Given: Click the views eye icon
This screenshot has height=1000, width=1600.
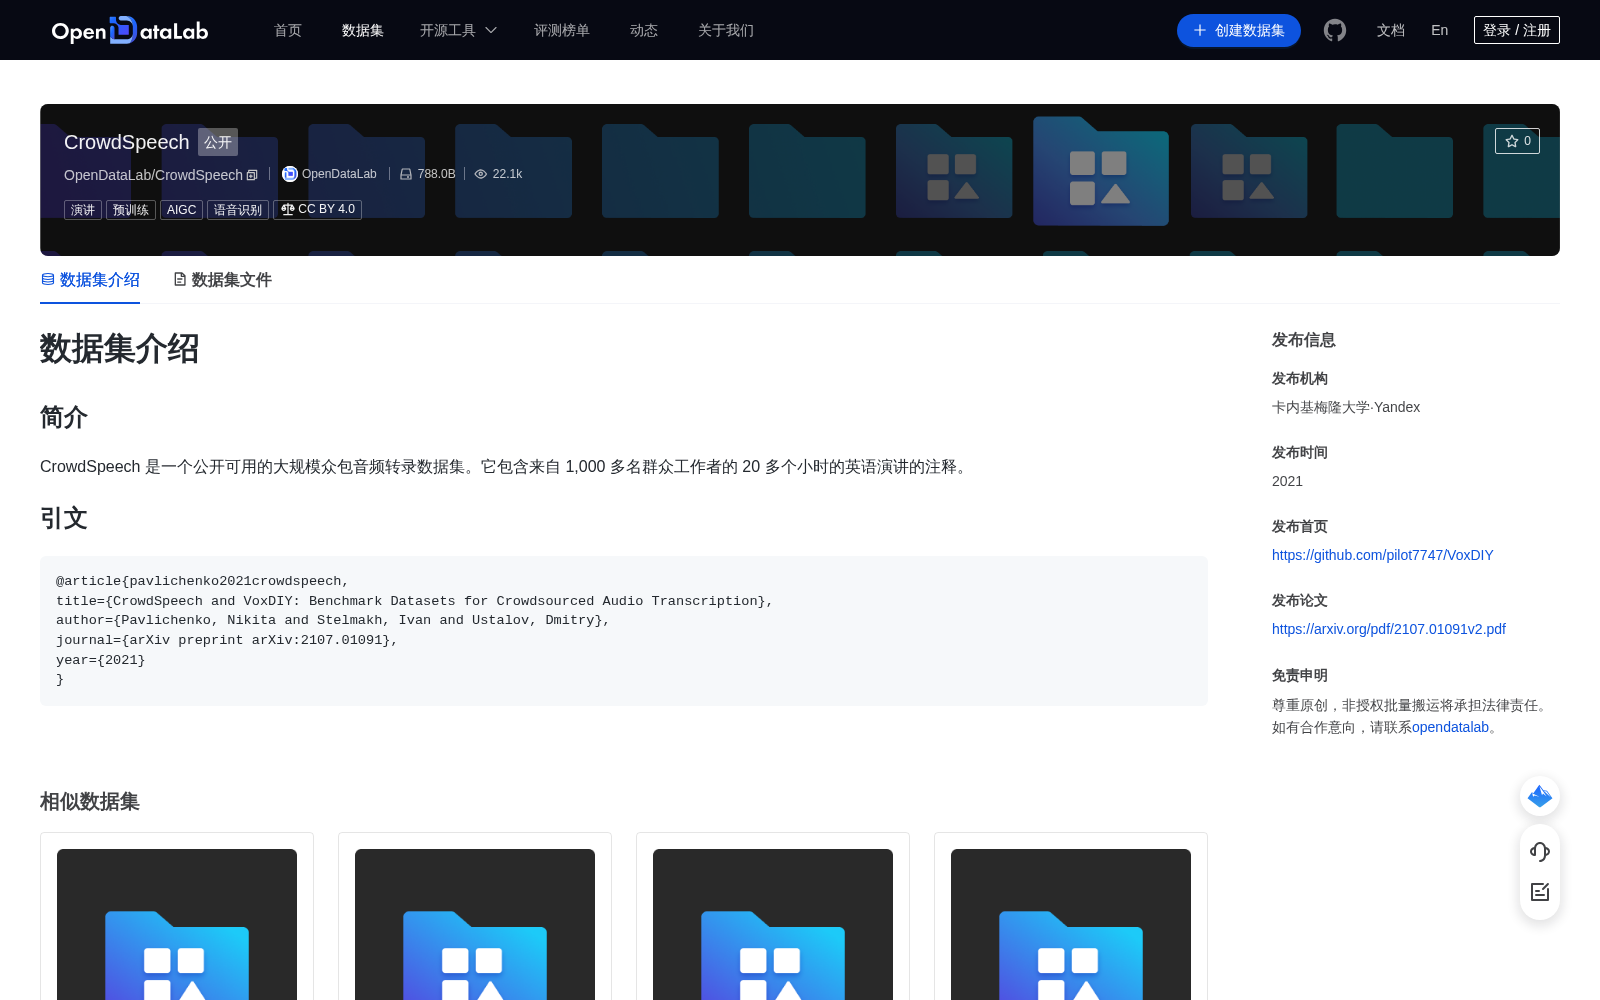Looking at the screenshot, I should 481,174.
